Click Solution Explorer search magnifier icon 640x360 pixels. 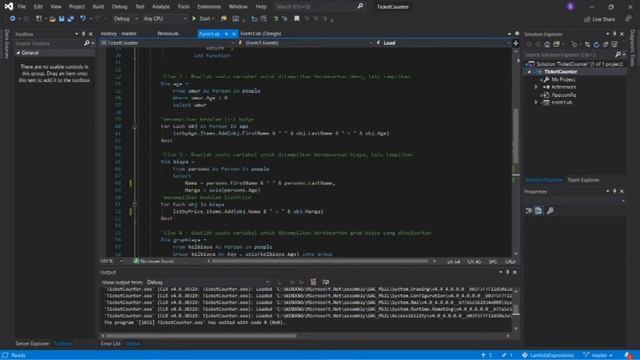point(618,54)
